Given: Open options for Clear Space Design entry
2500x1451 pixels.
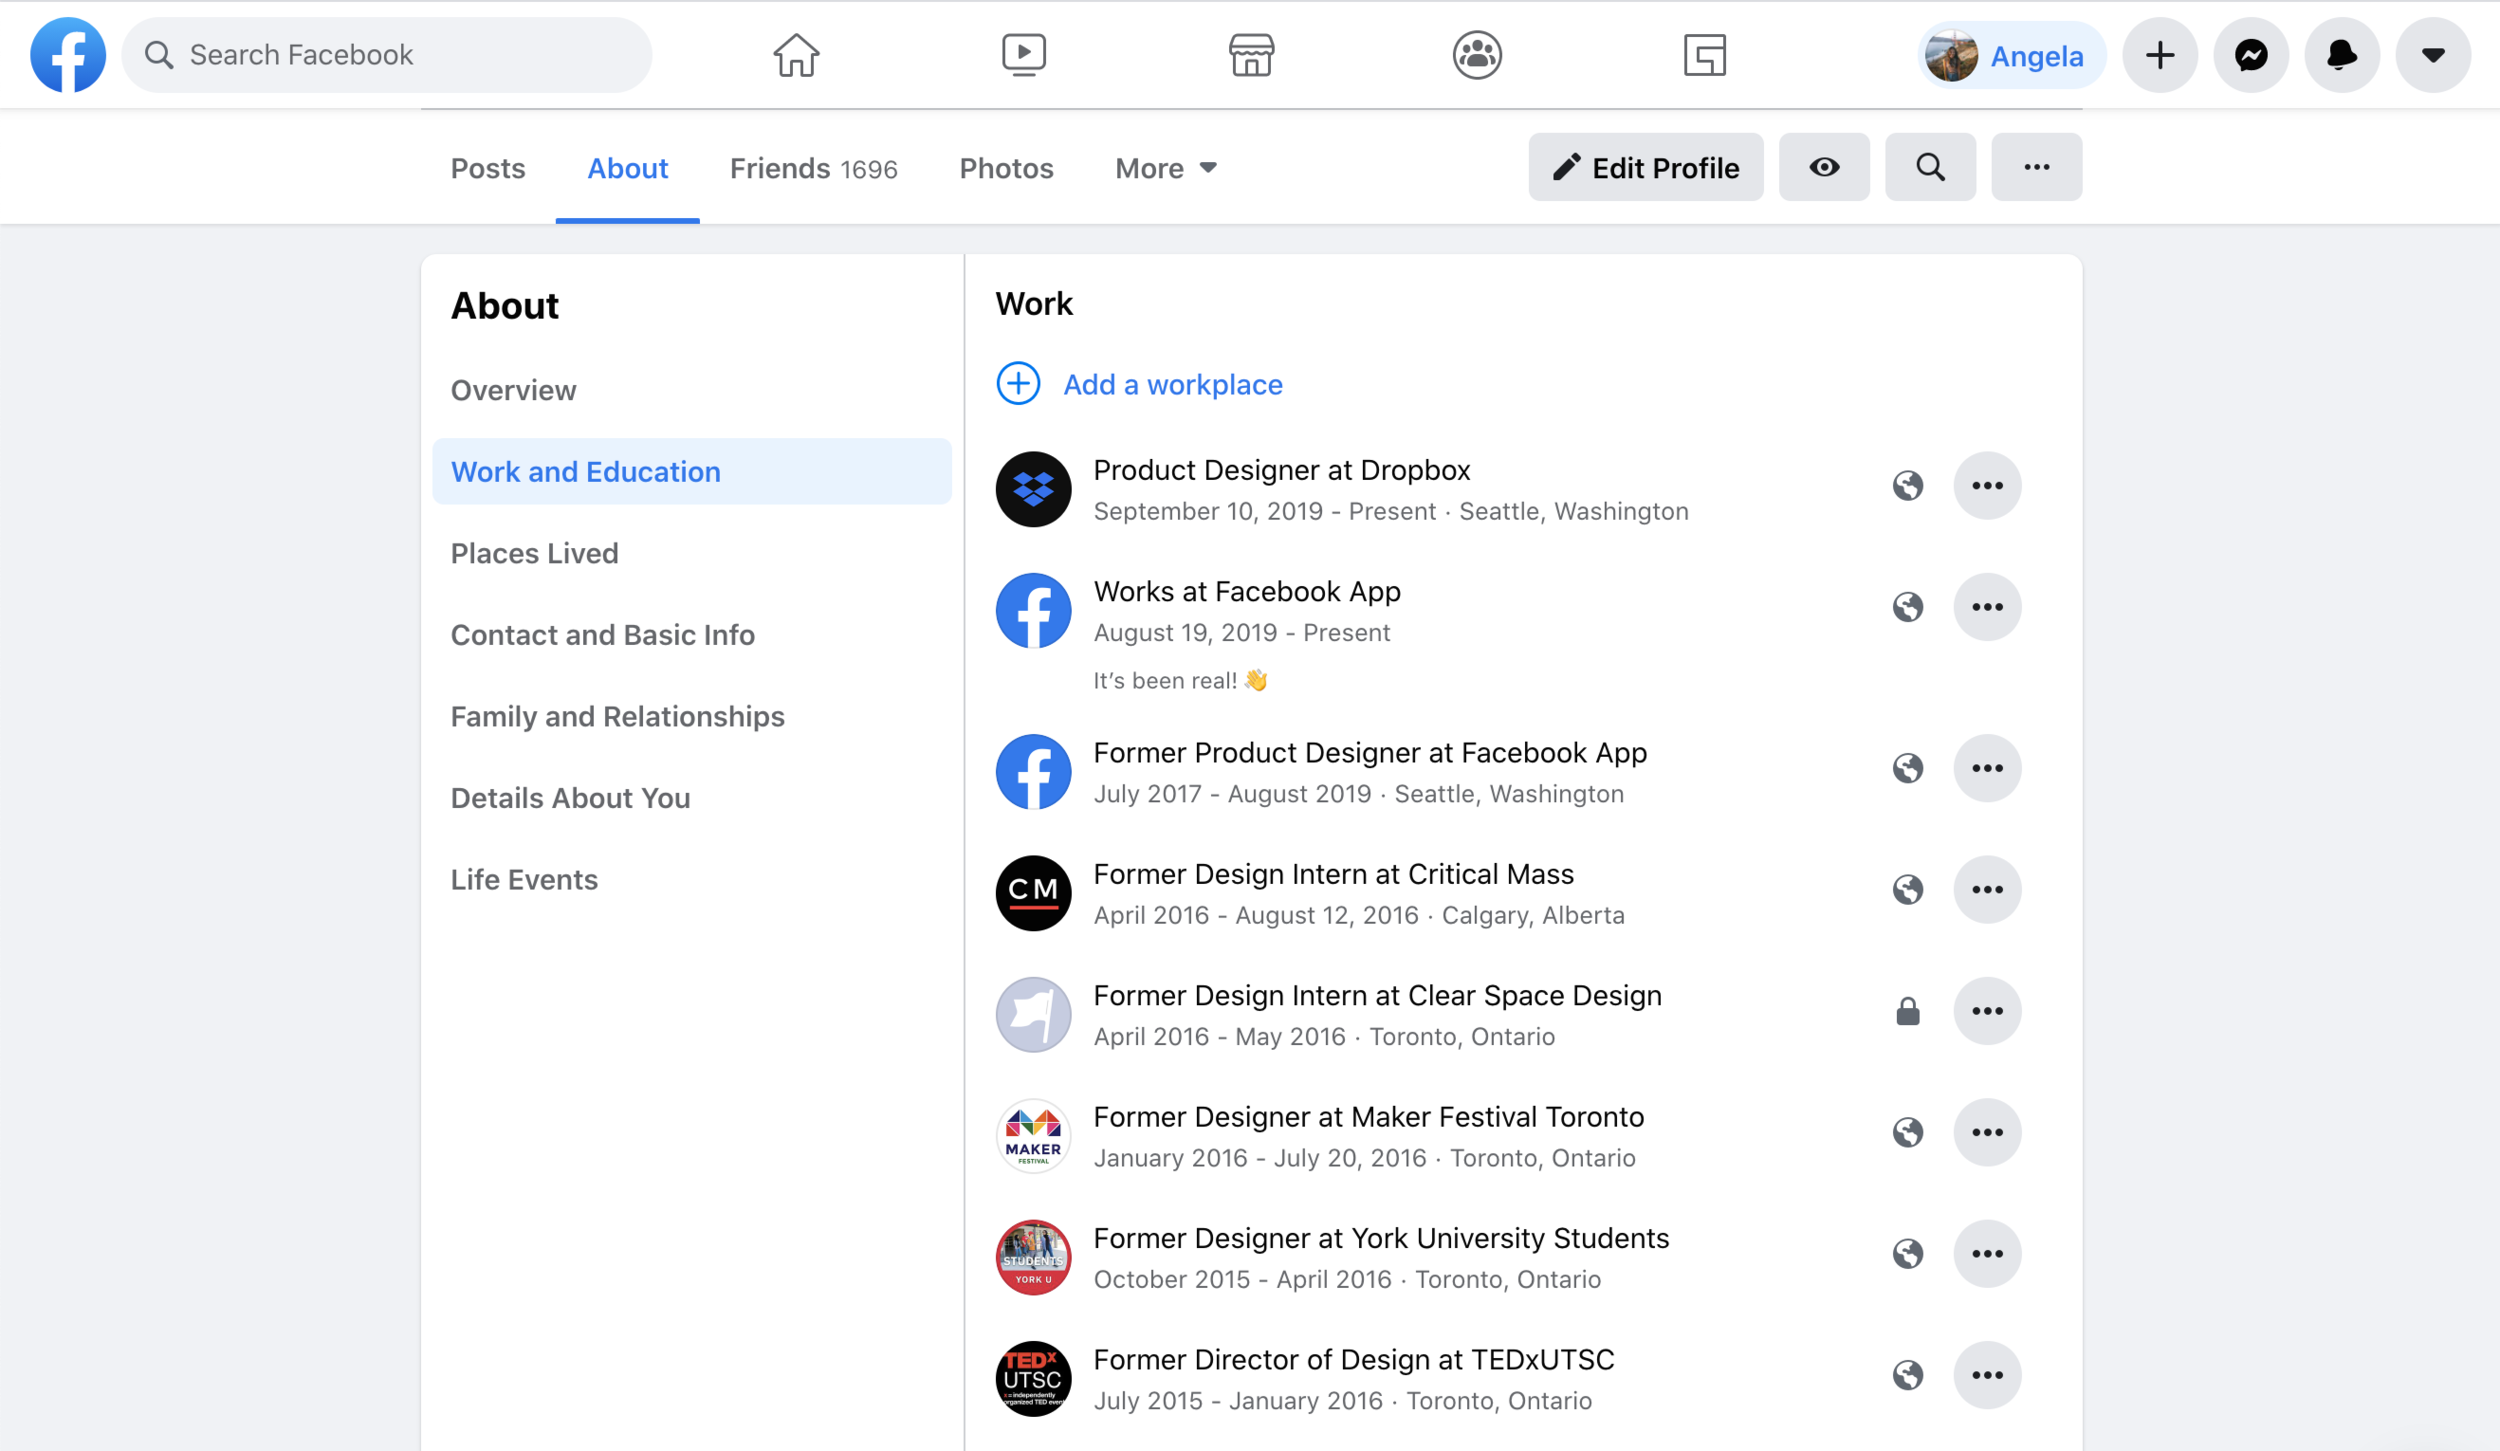Looking at the screenshot, I should 1987,1011.
